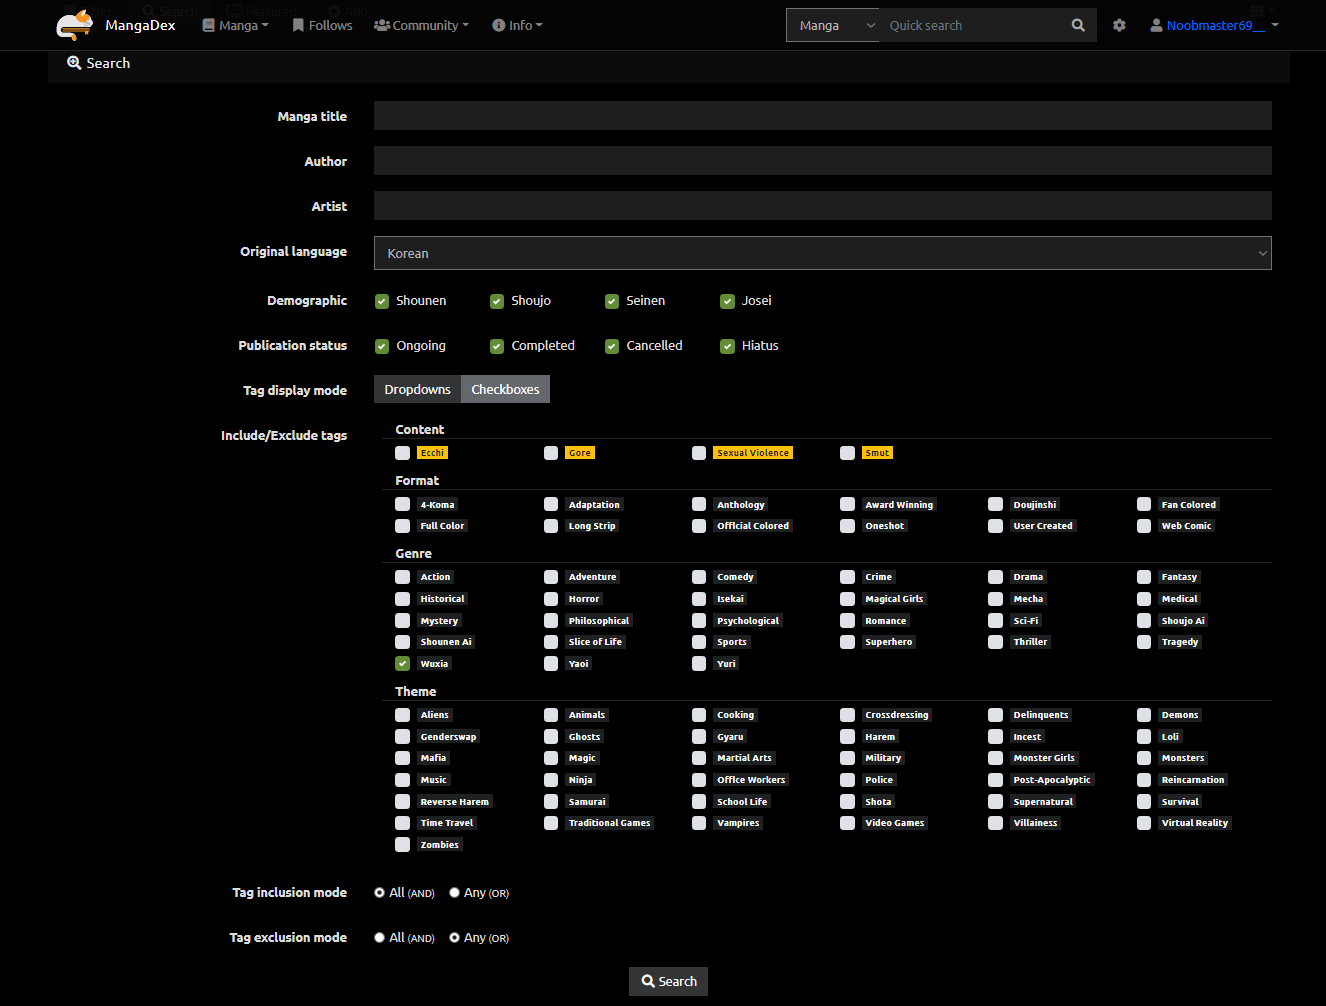
Task: Click the user profile avatar icon
Action: point(1157,25)
